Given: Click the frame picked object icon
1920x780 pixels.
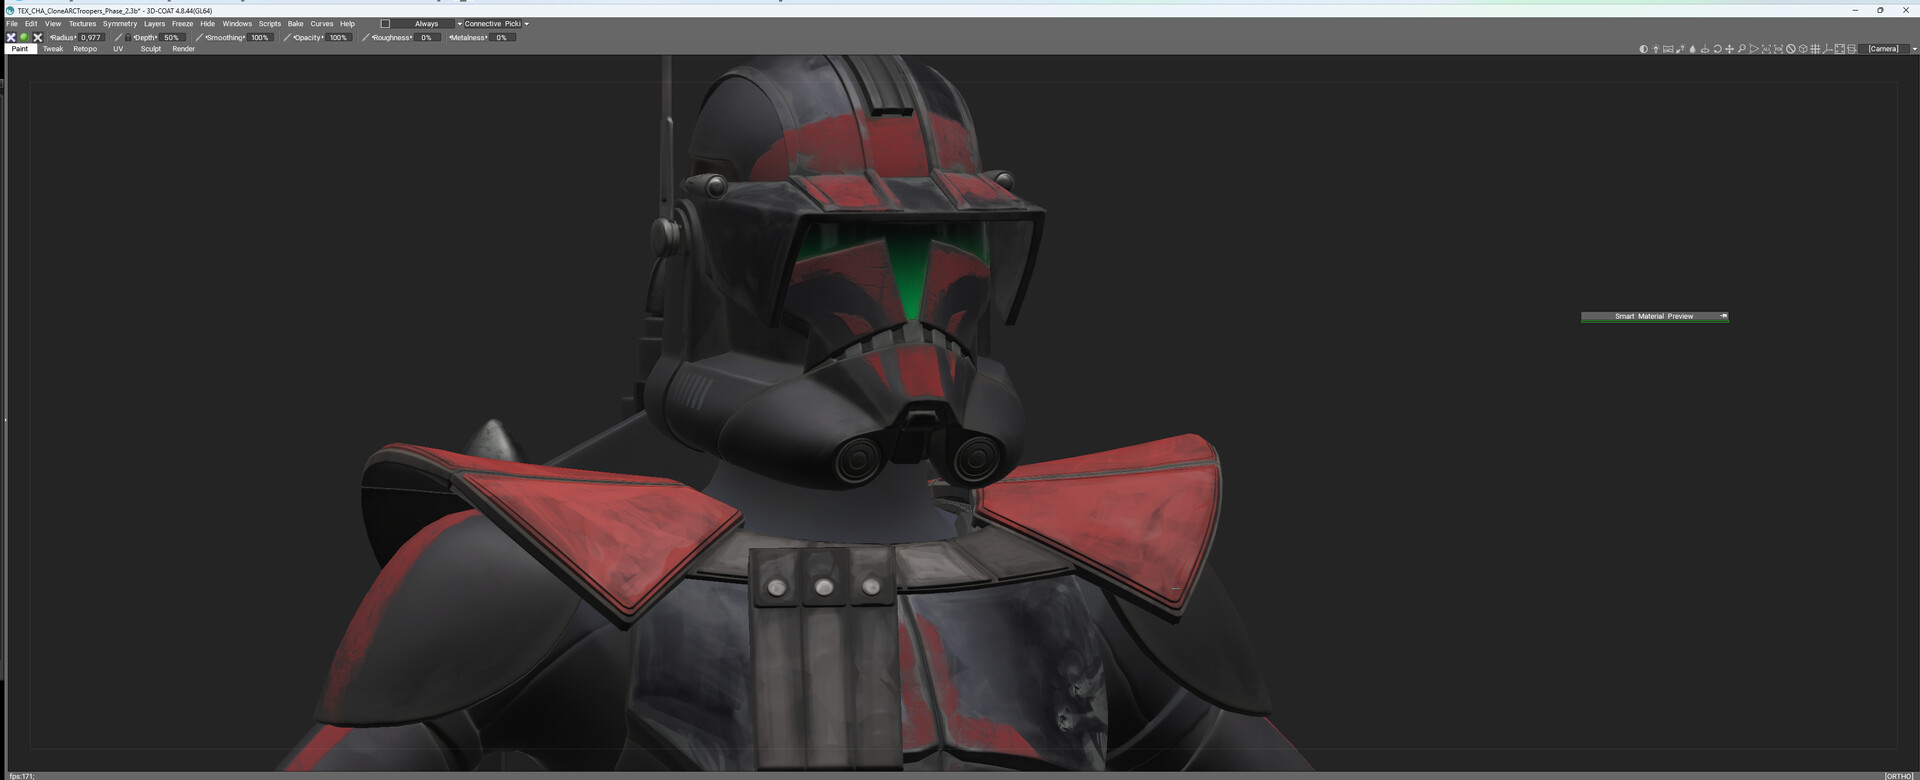Looking at the screenshot, I should point(1779,49).
